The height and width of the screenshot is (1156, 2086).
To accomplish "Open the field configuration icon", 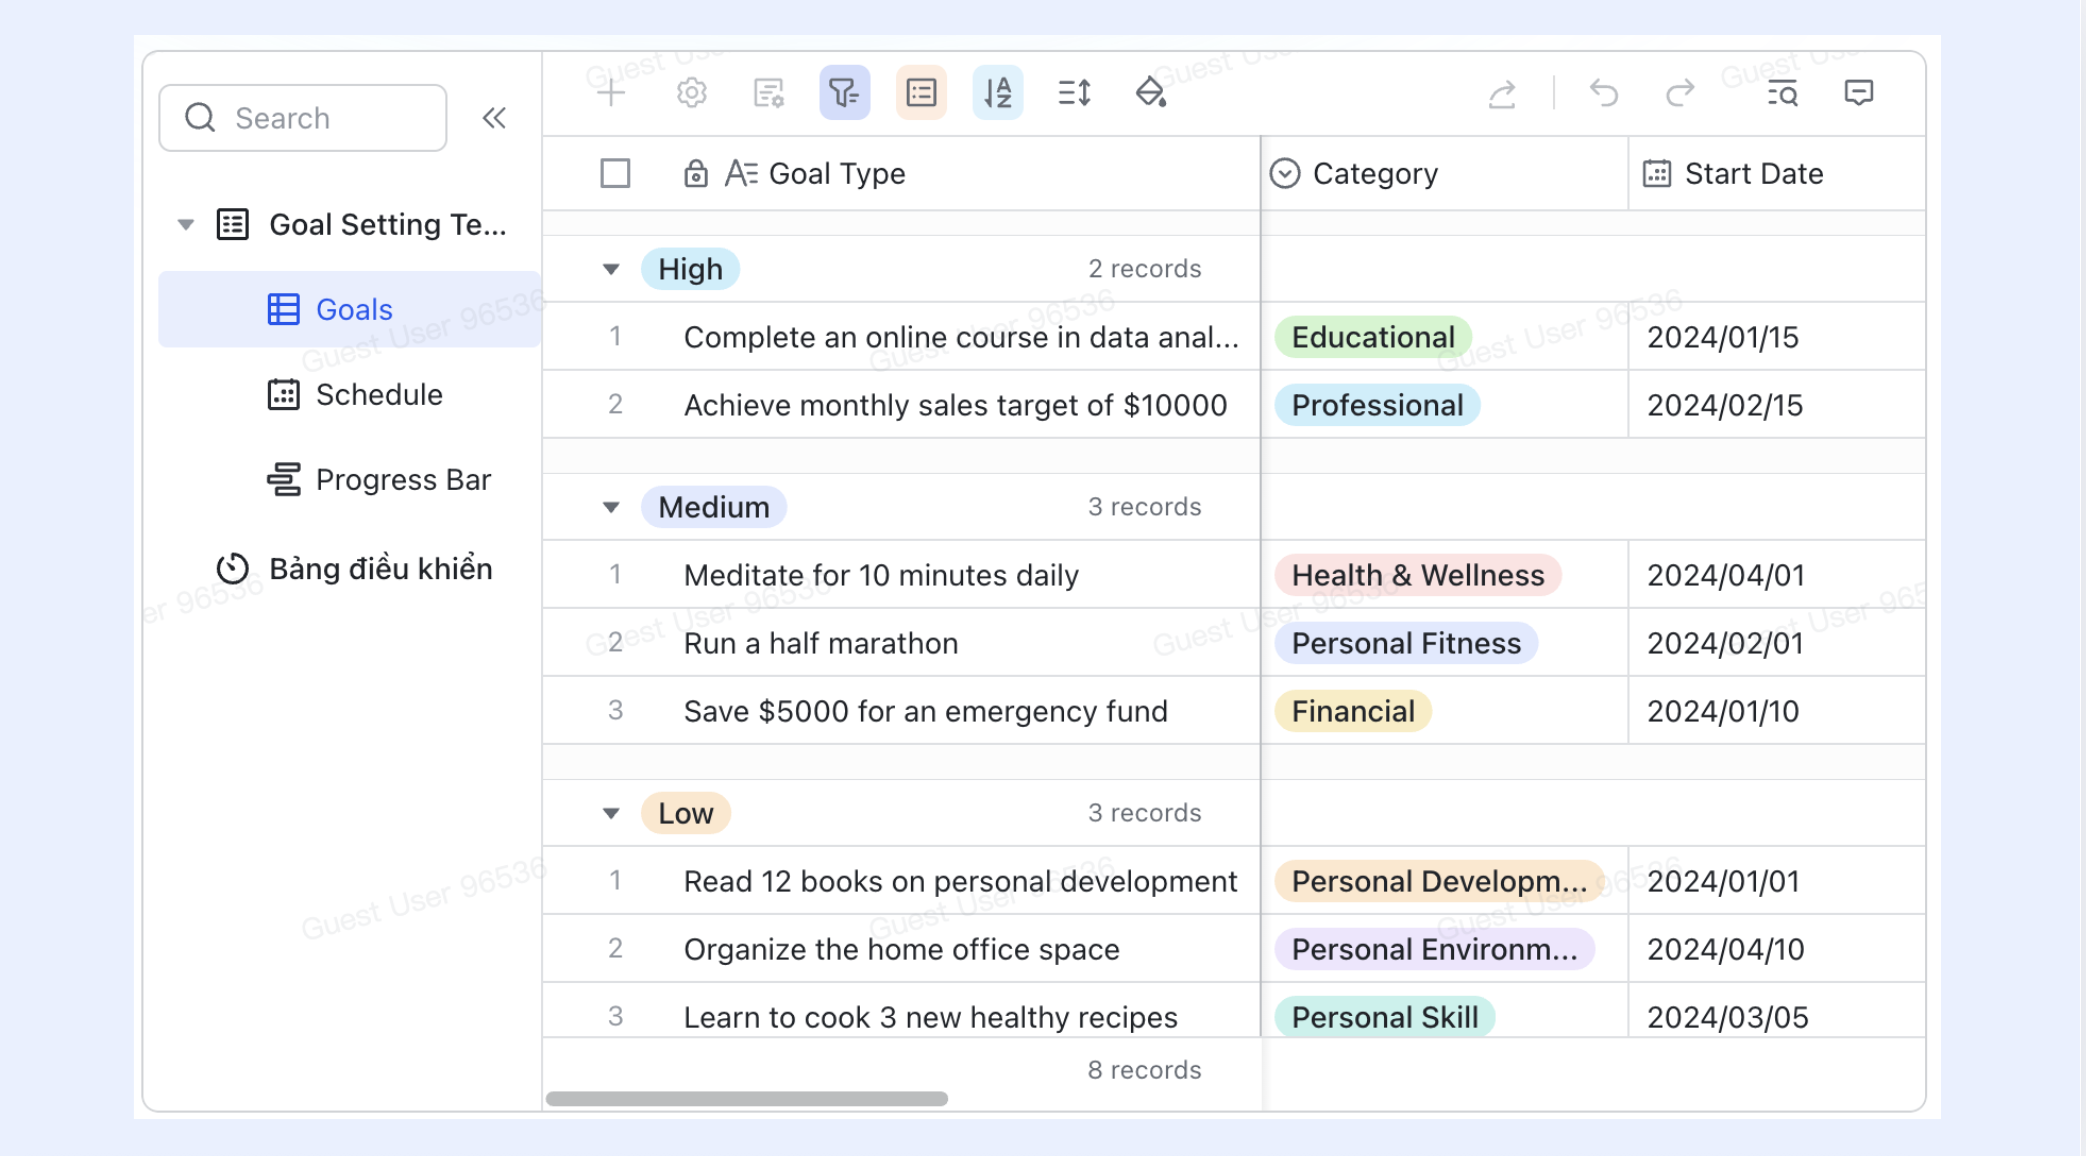I will pos(768,93).
